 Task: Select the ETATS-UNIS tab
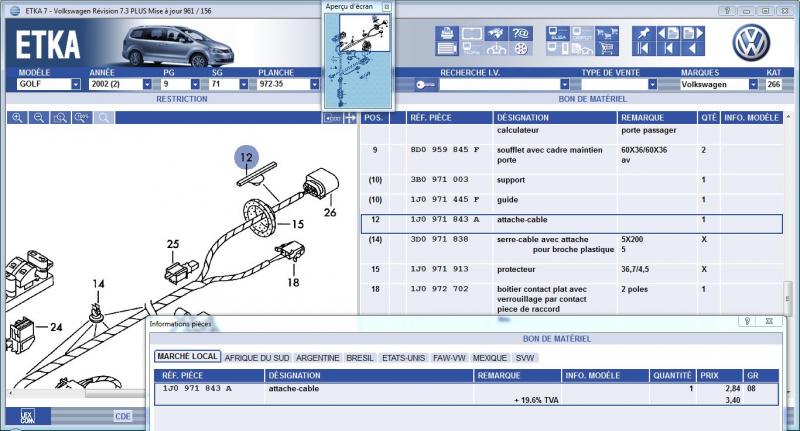403,358
